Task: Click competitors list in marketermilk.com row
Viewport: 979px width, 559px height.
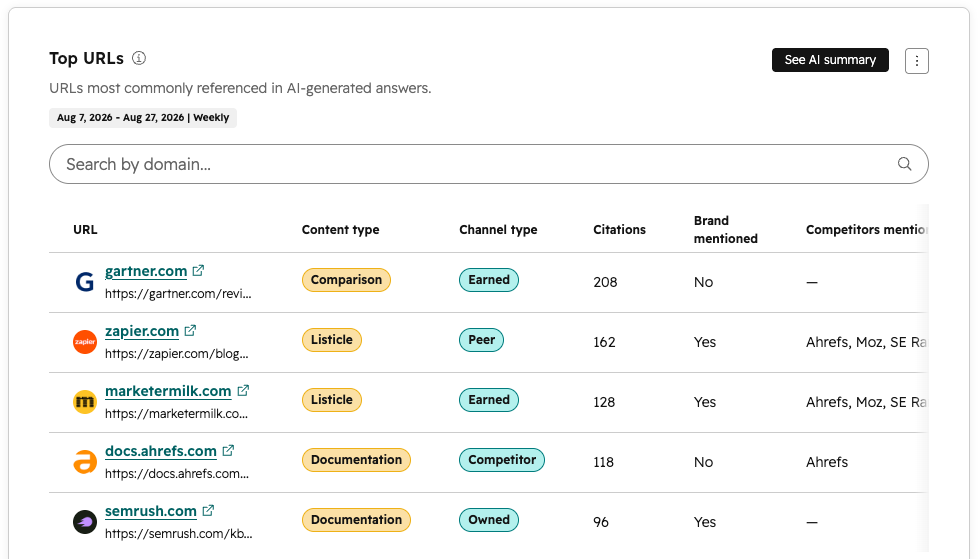Action: pos(867,402)
